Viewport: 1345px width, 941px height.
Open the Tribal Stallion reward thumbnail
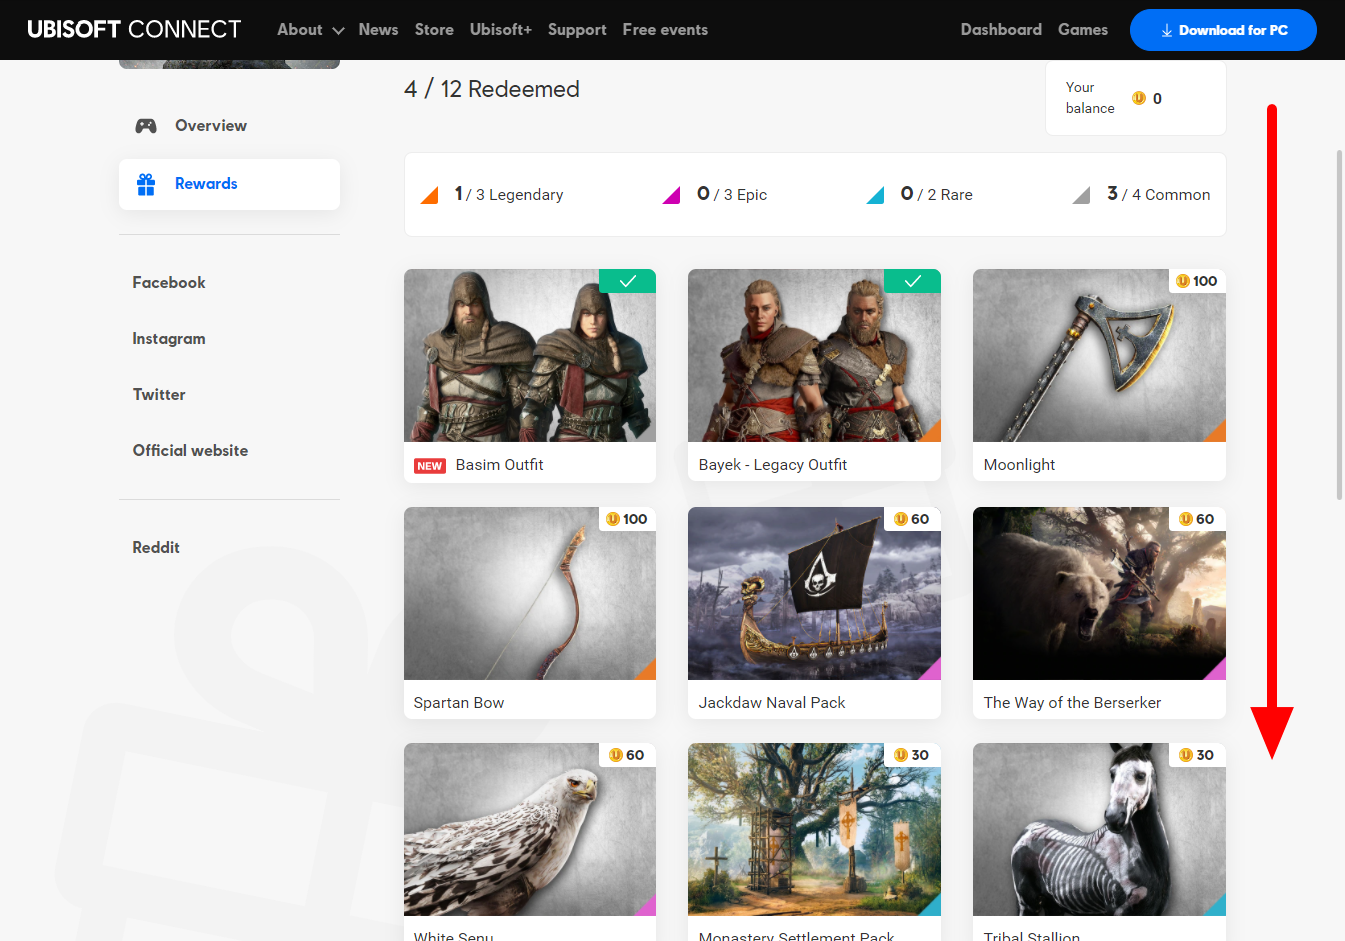pyautogui.click(x=1099, y=830)
